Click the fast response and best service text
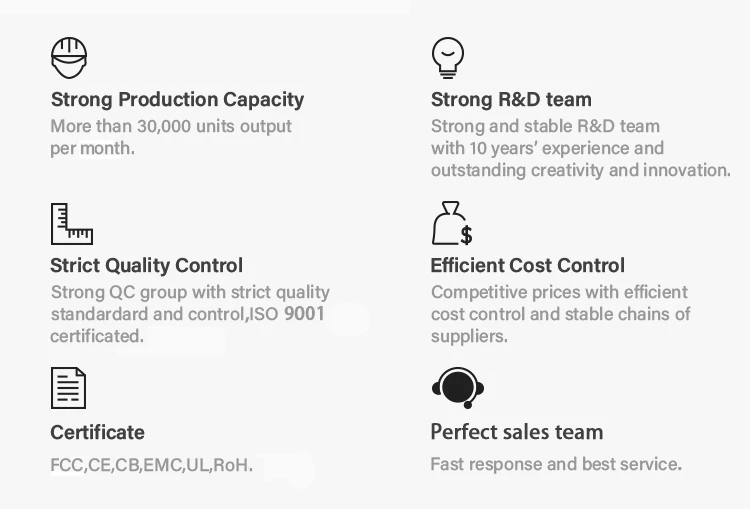This screenshot has height=510, width=750. coord(556,464)
